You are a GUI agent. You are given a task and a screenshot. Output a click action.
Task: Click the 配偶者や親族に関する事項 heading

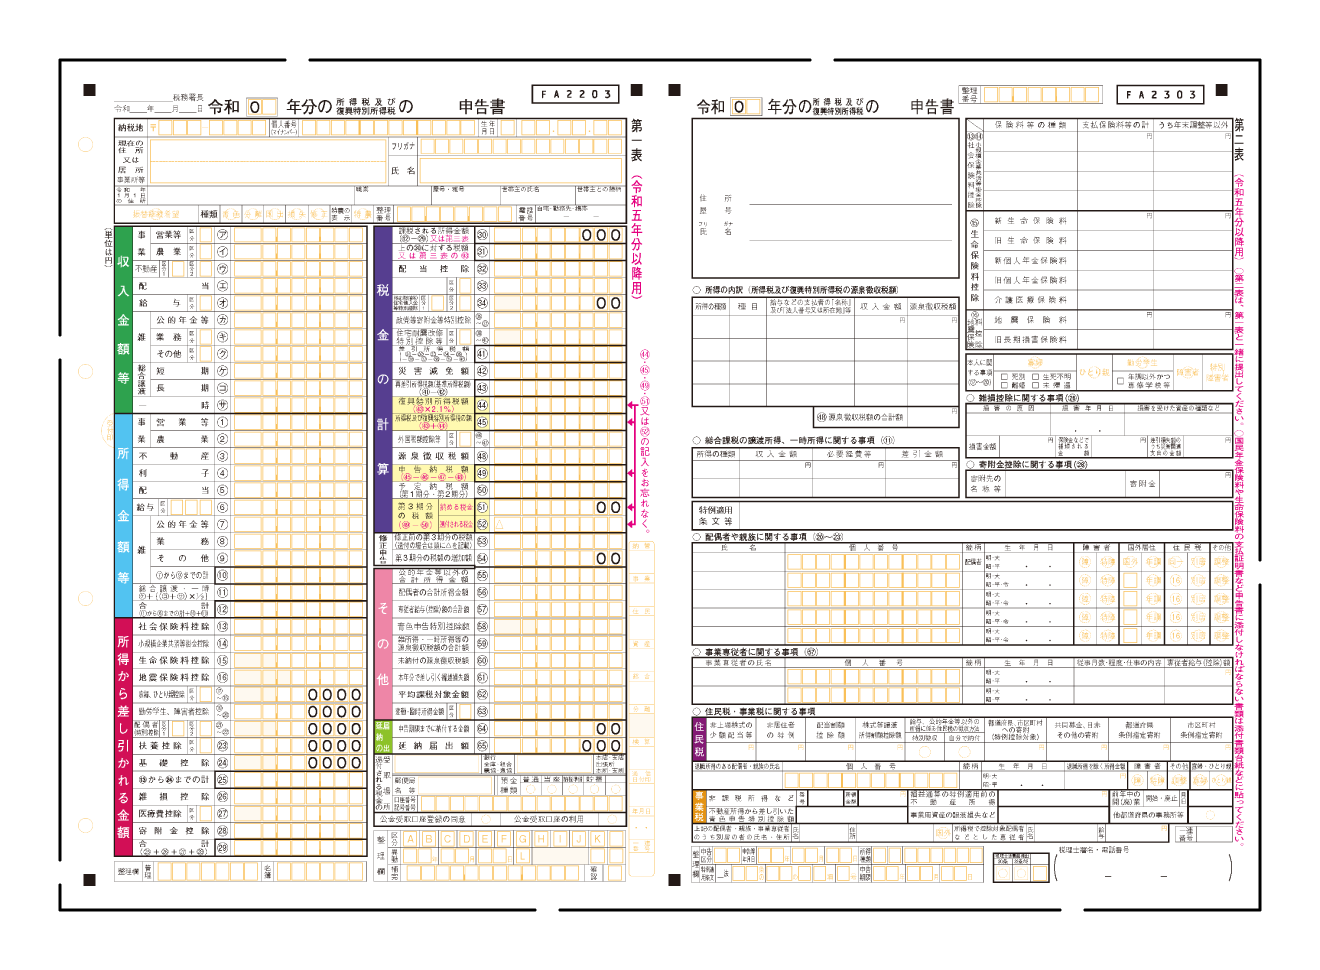[x=769, y=537]
